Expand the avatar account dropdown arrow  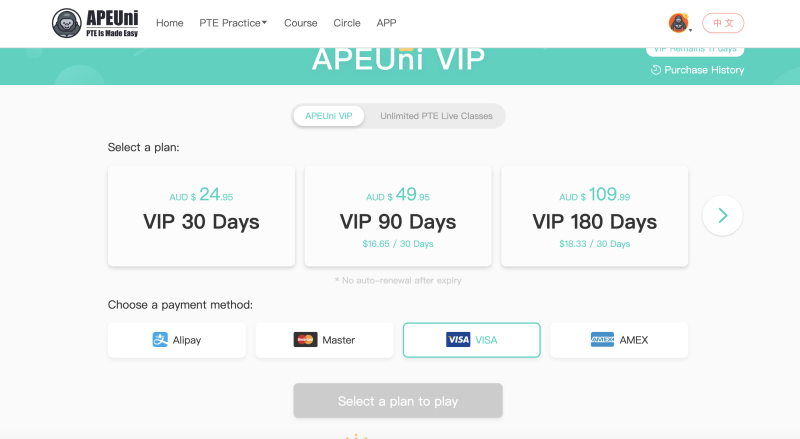[x=690, y=31]
